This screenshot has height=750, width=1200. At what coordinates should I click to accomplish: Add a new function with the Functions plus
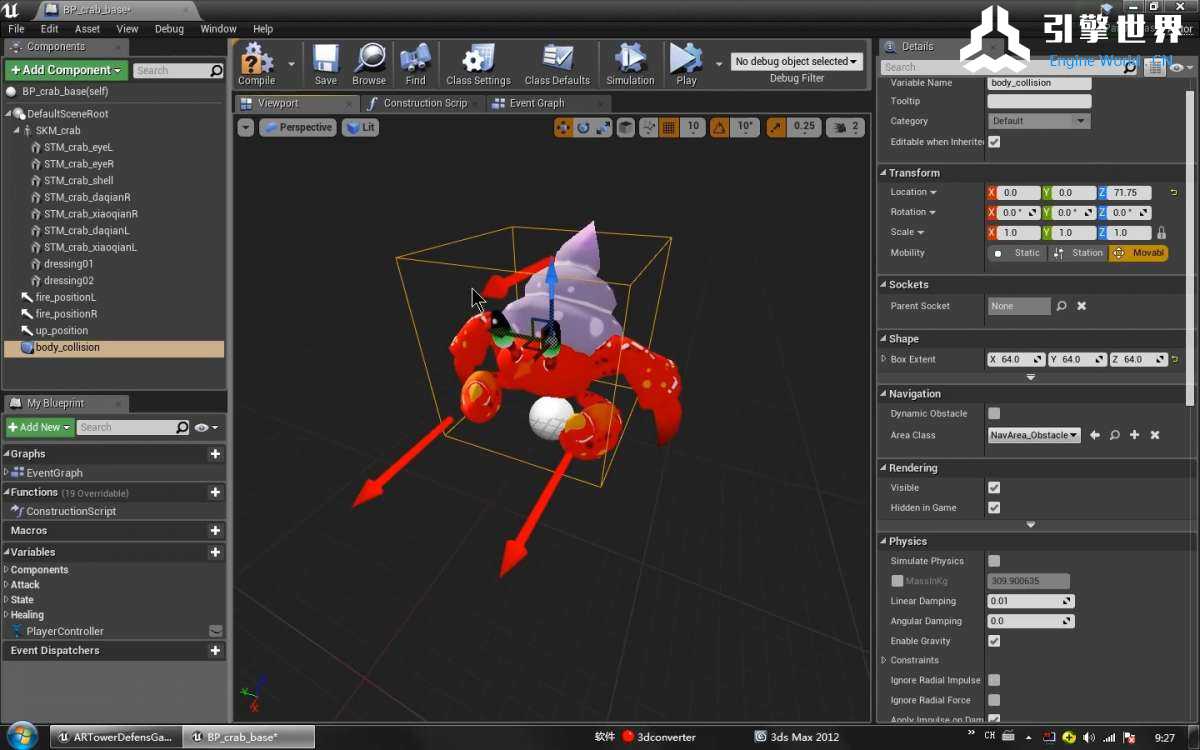(215, 492)
